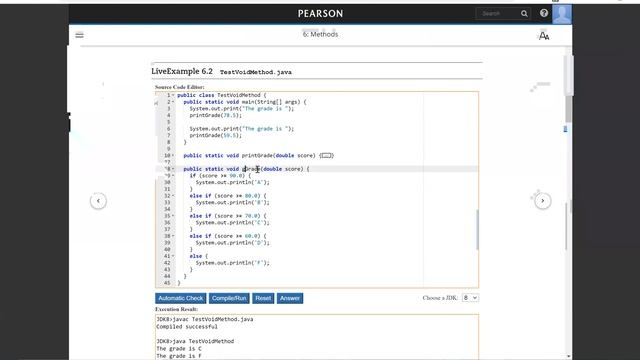Collapse the main method fold arrow on line 2

pyautogui.click(x=173, y=102)
